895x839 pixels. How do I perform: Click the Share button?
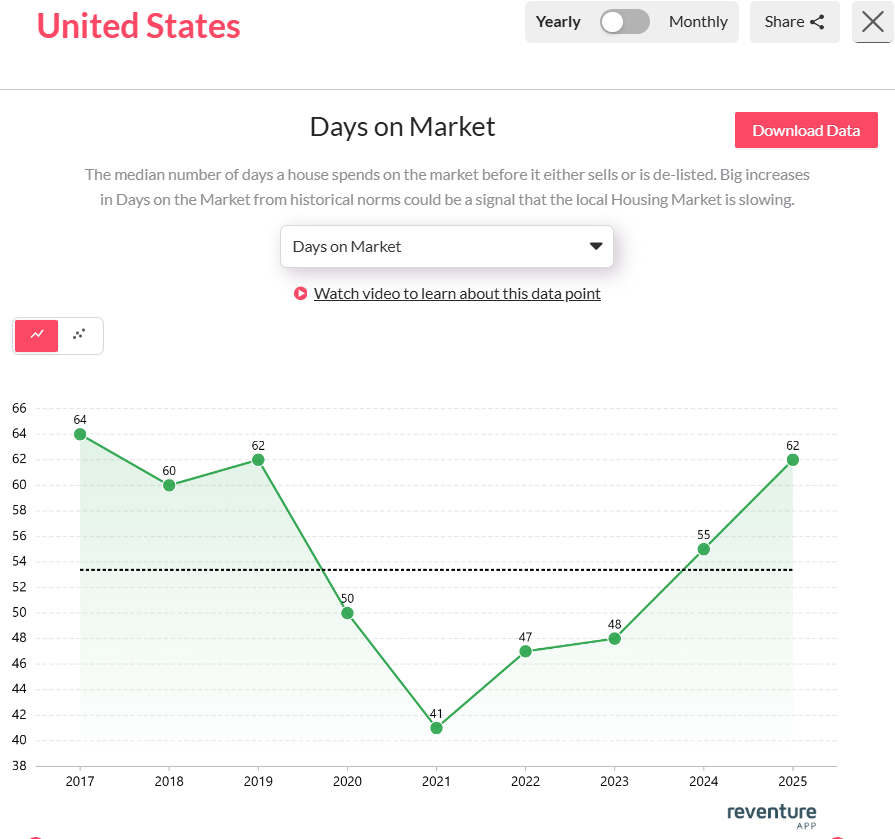pos(795,22)
